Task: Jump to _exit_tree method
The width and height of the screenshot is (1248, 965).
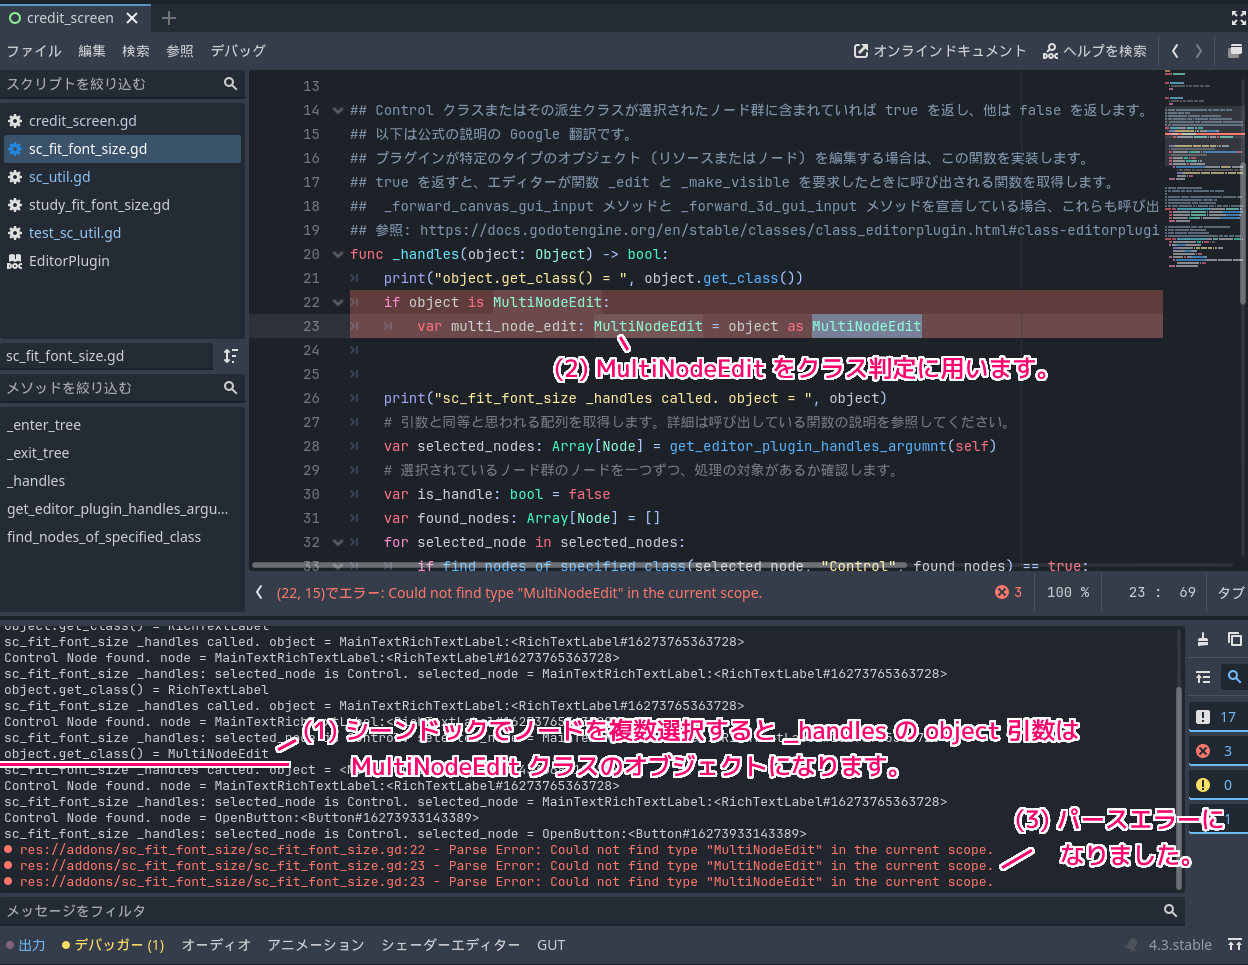Action: 122,453
